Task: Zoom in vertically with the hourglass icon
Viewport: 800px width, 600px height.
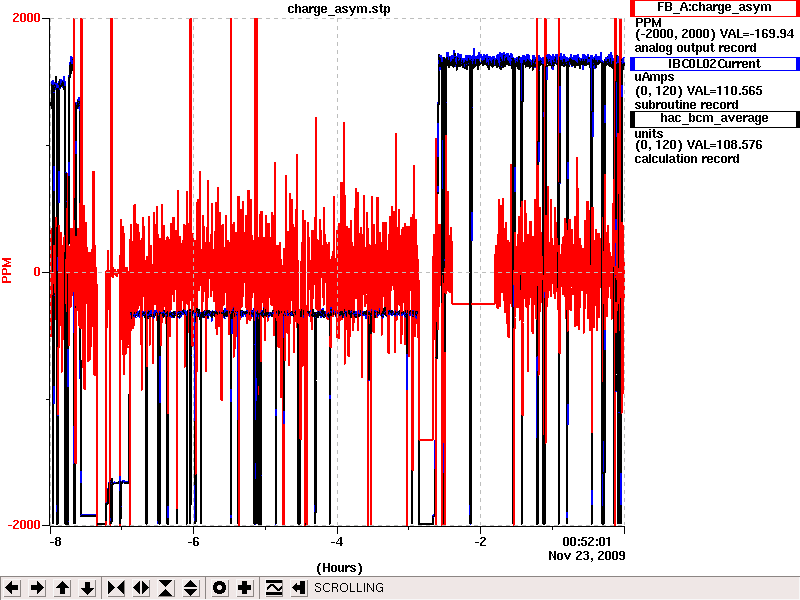Action: point(166,588)
